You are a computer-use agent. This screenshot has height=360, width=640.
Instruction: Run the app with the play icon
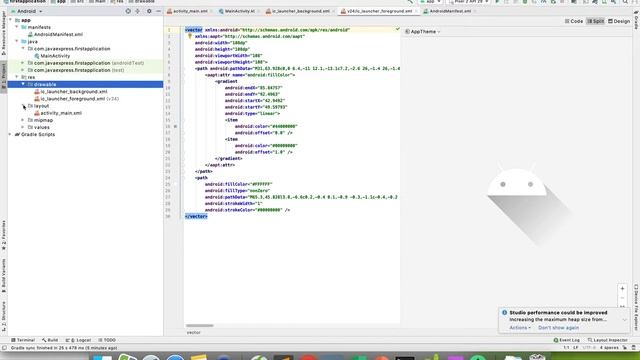(x=497, y=2)
